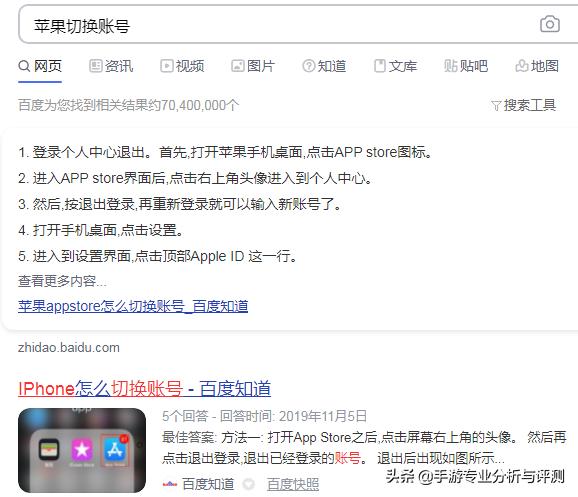Open result IPhone怎么切换账号 - 百度知道
578x497 pixels.
(144, 389)
